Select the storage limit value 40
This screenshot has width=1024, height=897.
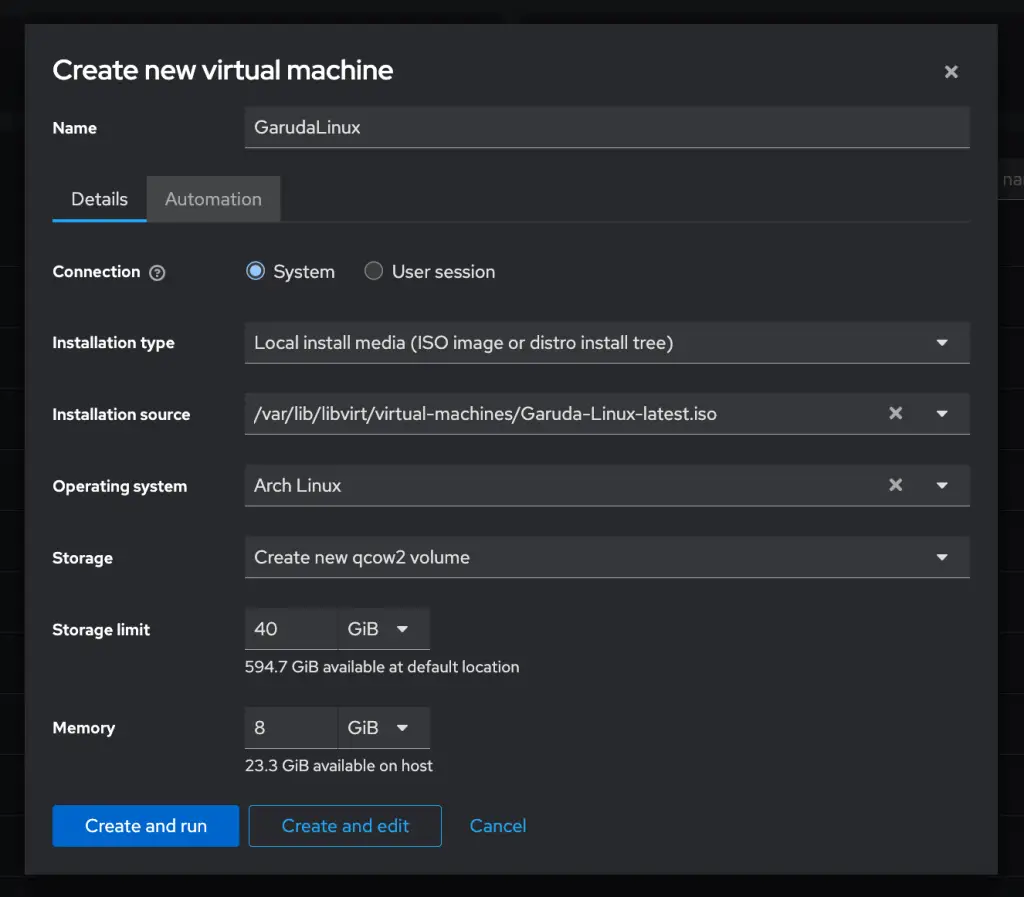(290, 628)
